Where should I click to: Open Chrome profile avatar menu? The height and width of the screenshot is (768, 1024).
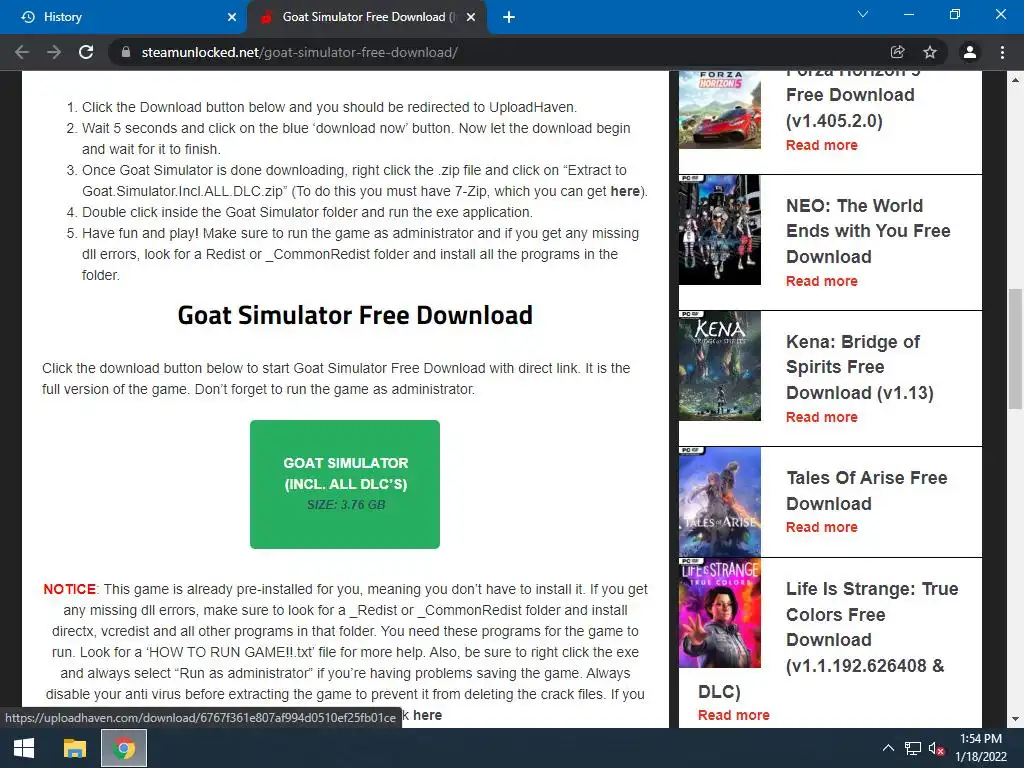point(970,52)
